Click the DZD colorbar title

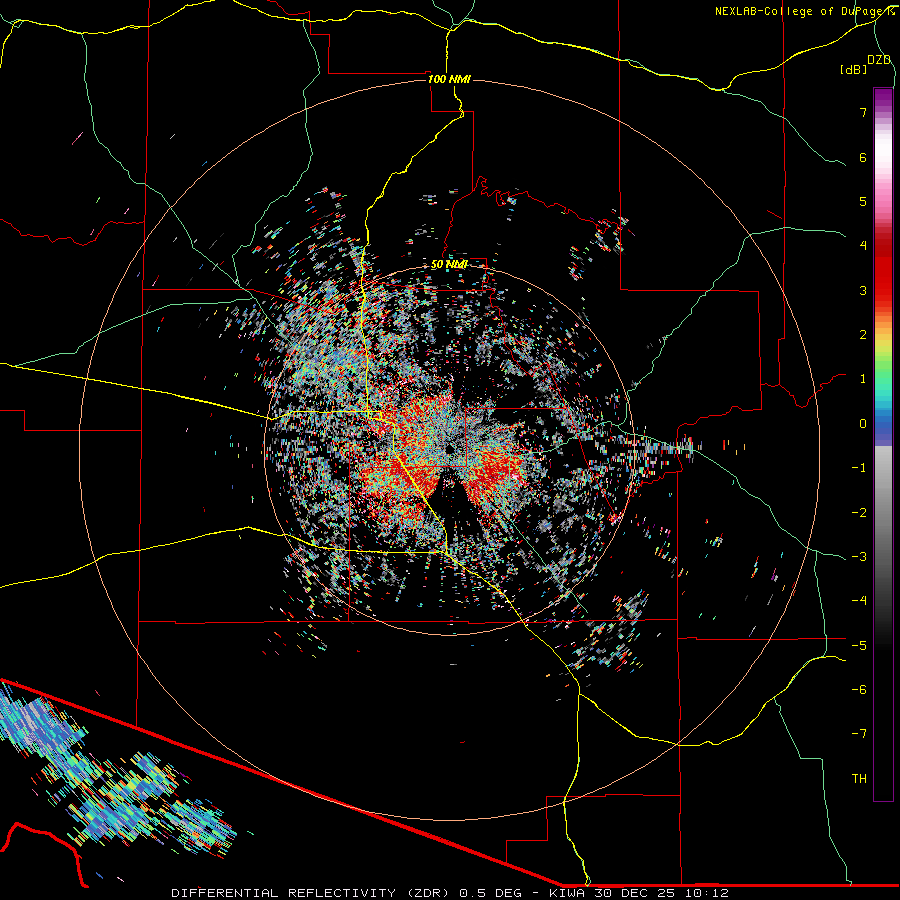point(879,60)
